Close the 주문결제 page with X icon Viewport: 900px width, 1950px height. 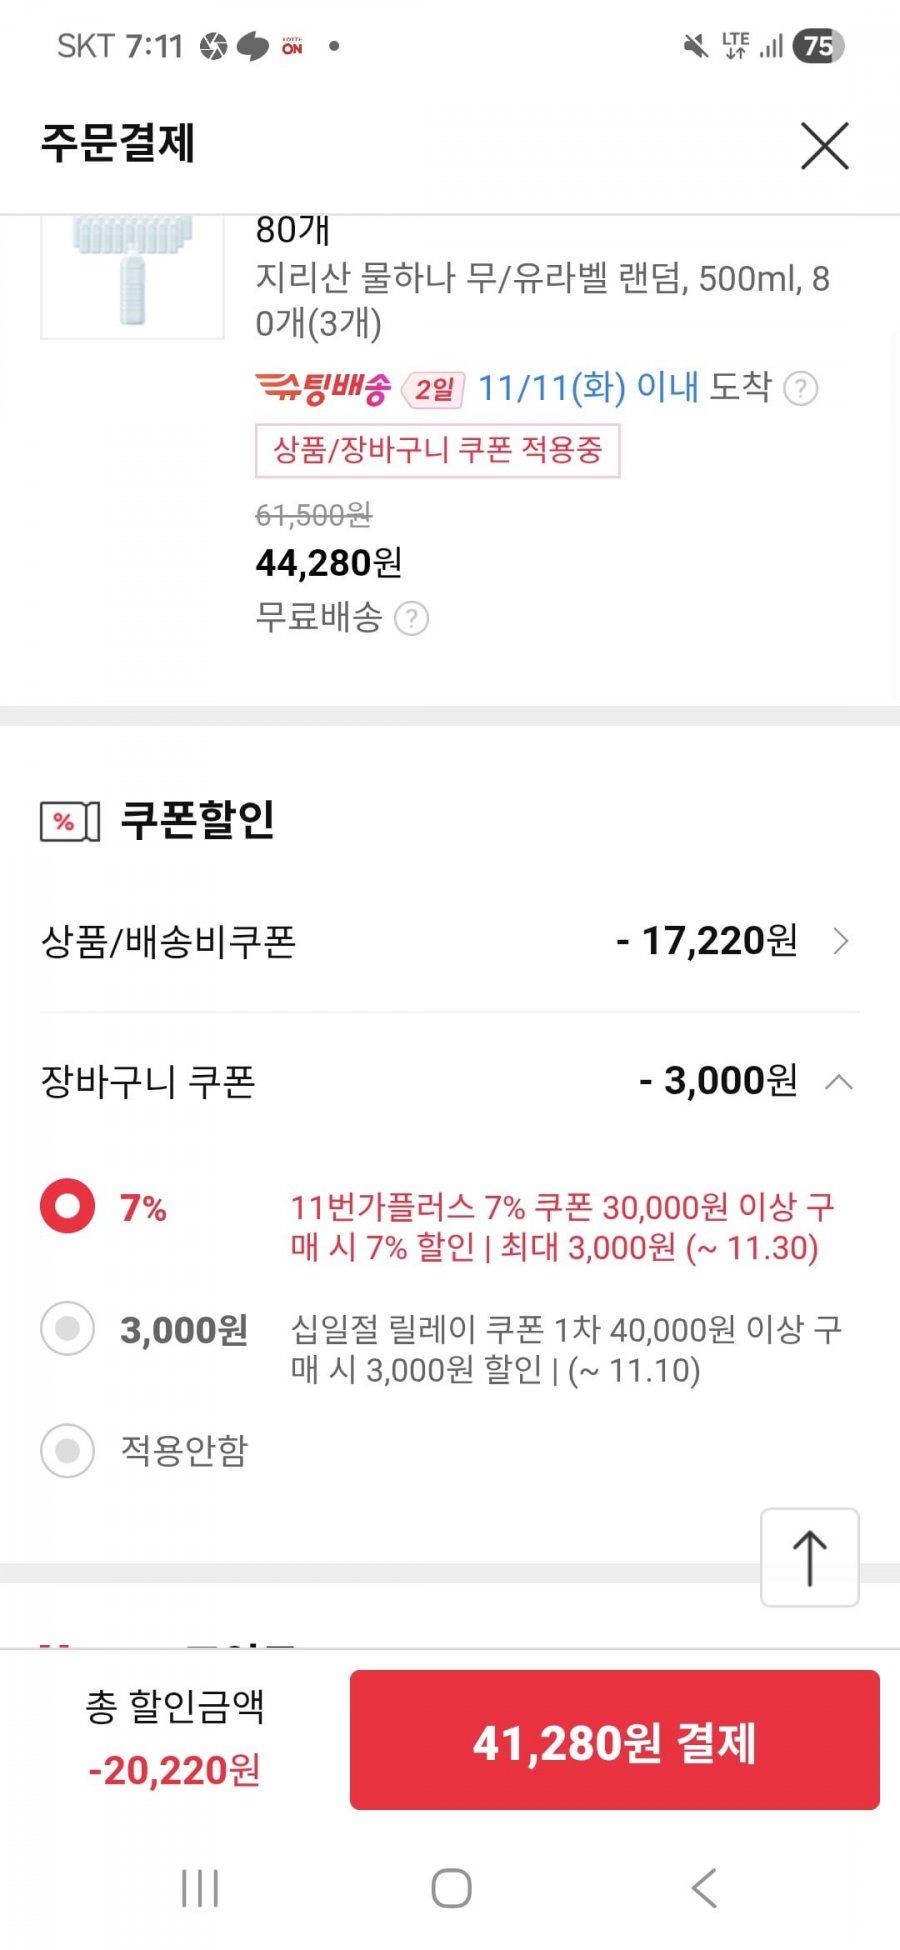[825, 146]
